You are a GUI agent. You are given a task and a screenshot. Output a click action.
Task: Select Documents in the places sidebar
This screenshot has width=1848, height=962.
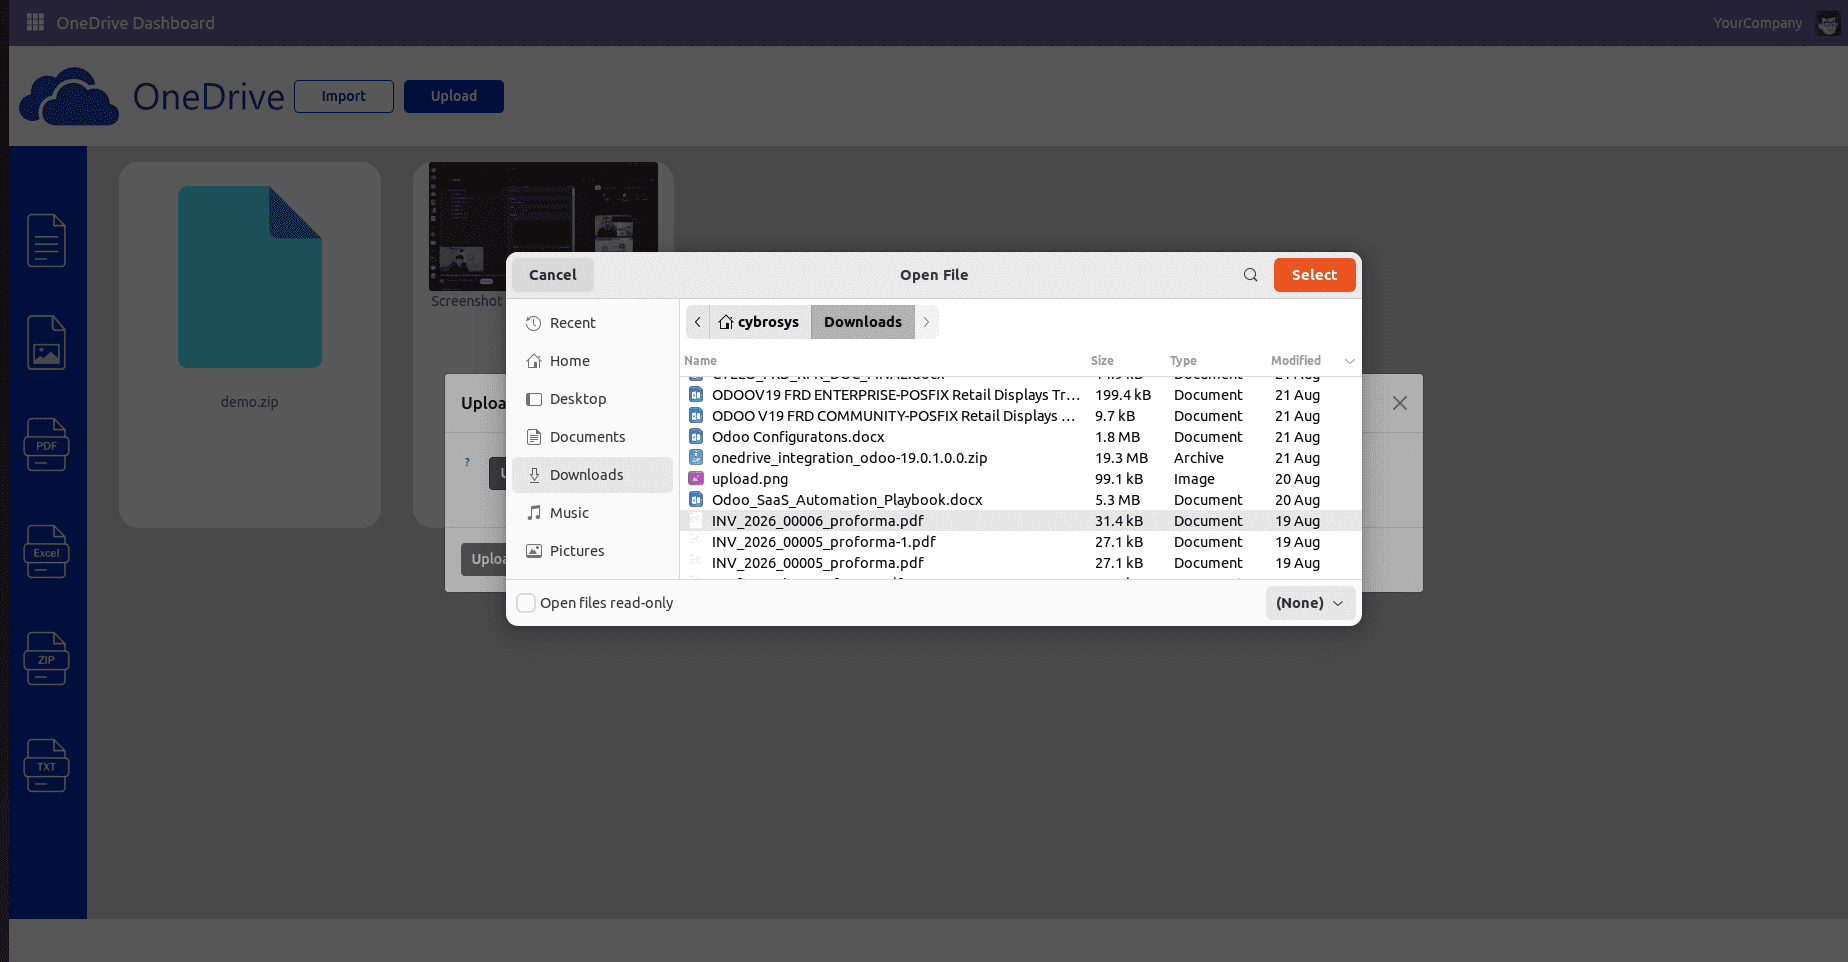[x=592, y=437]
